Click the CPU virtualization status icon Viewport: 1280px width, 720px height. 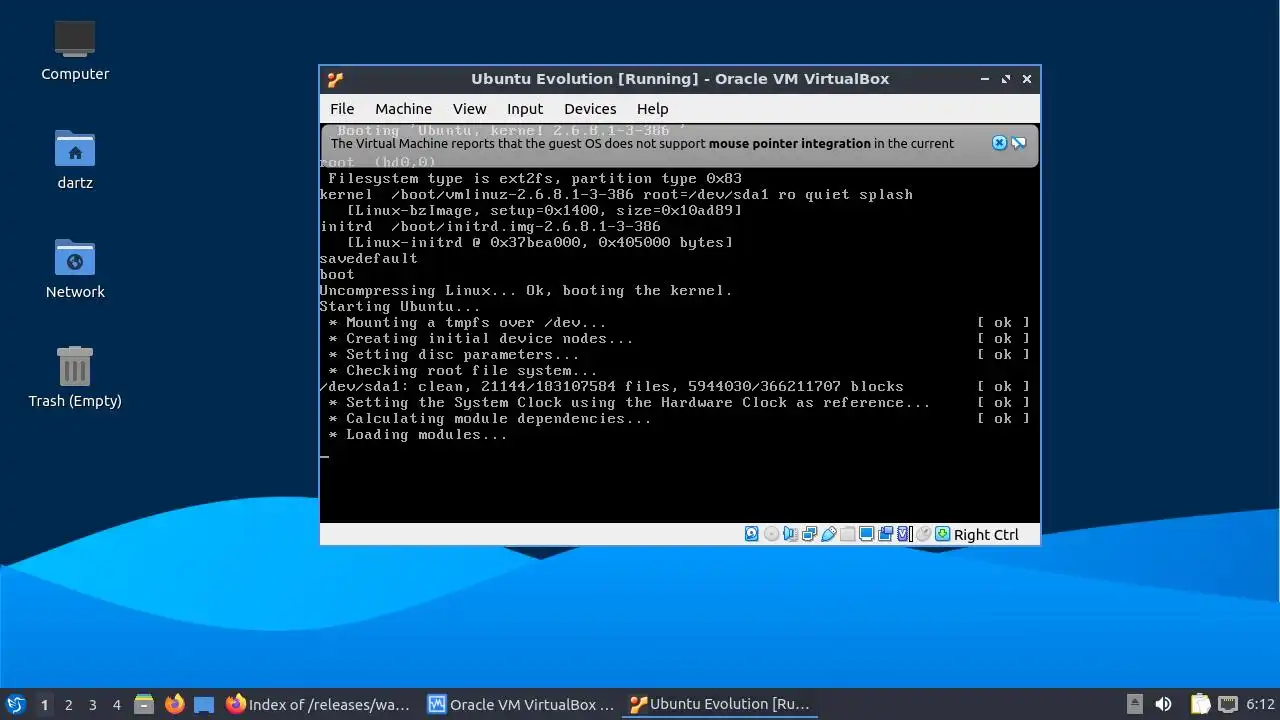point(905,534)
